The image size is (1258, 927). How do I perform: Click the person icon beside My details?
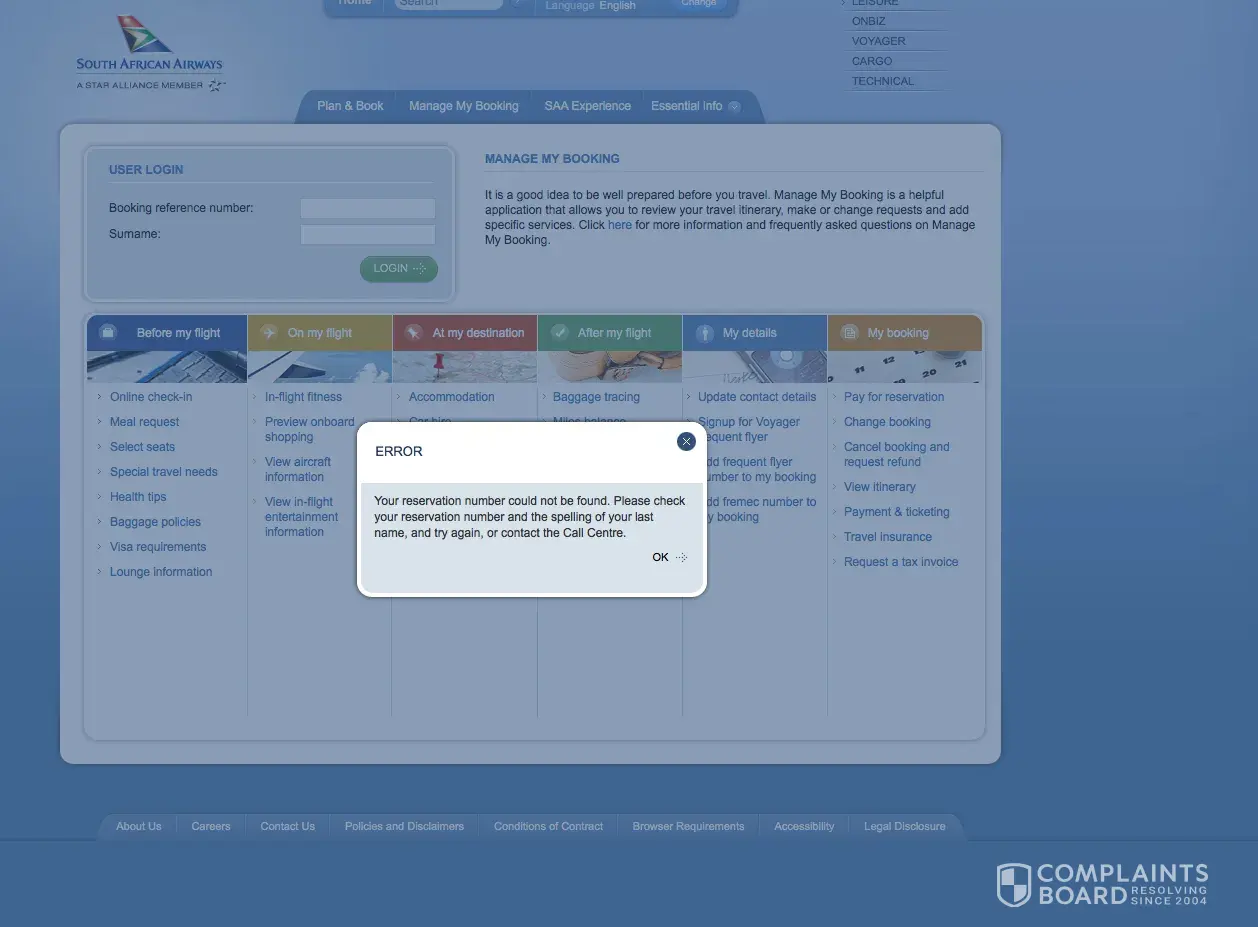click(704, 333)
